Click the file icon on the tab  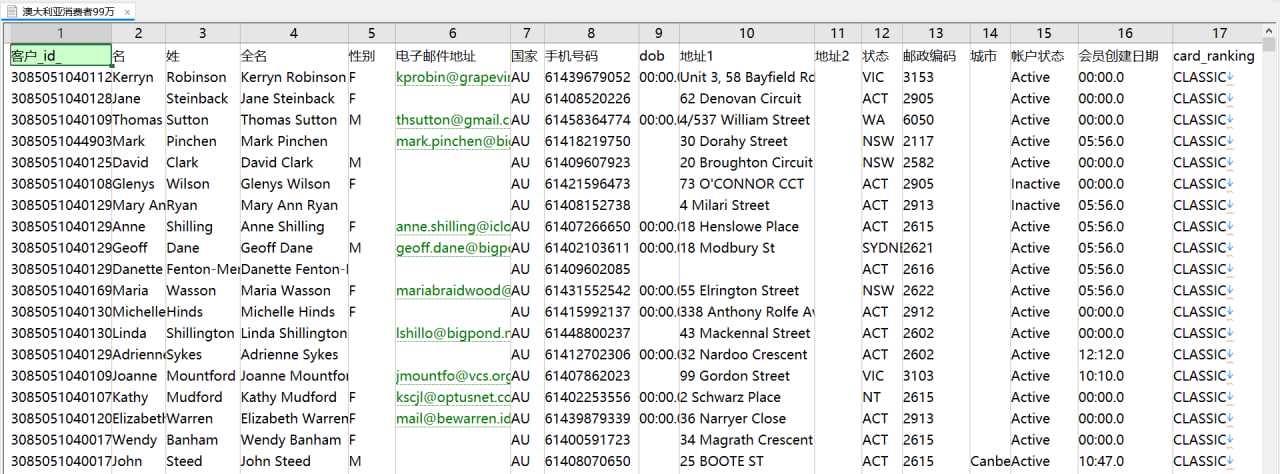click(x=13, y=11)
